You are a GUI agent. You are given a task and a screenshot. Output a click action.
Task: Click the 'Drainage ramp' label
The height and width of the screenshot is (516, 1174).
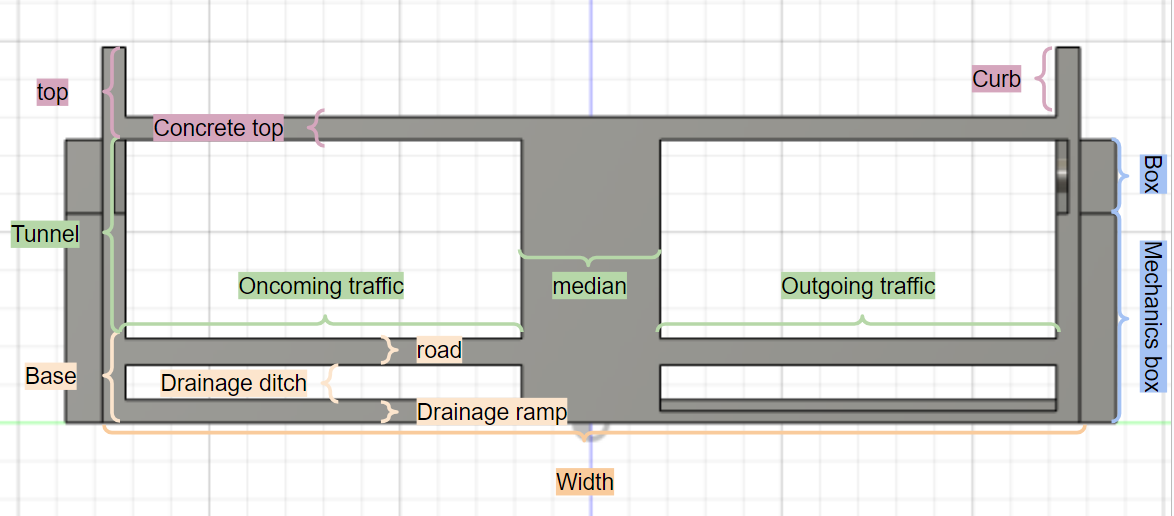(492, 411)
